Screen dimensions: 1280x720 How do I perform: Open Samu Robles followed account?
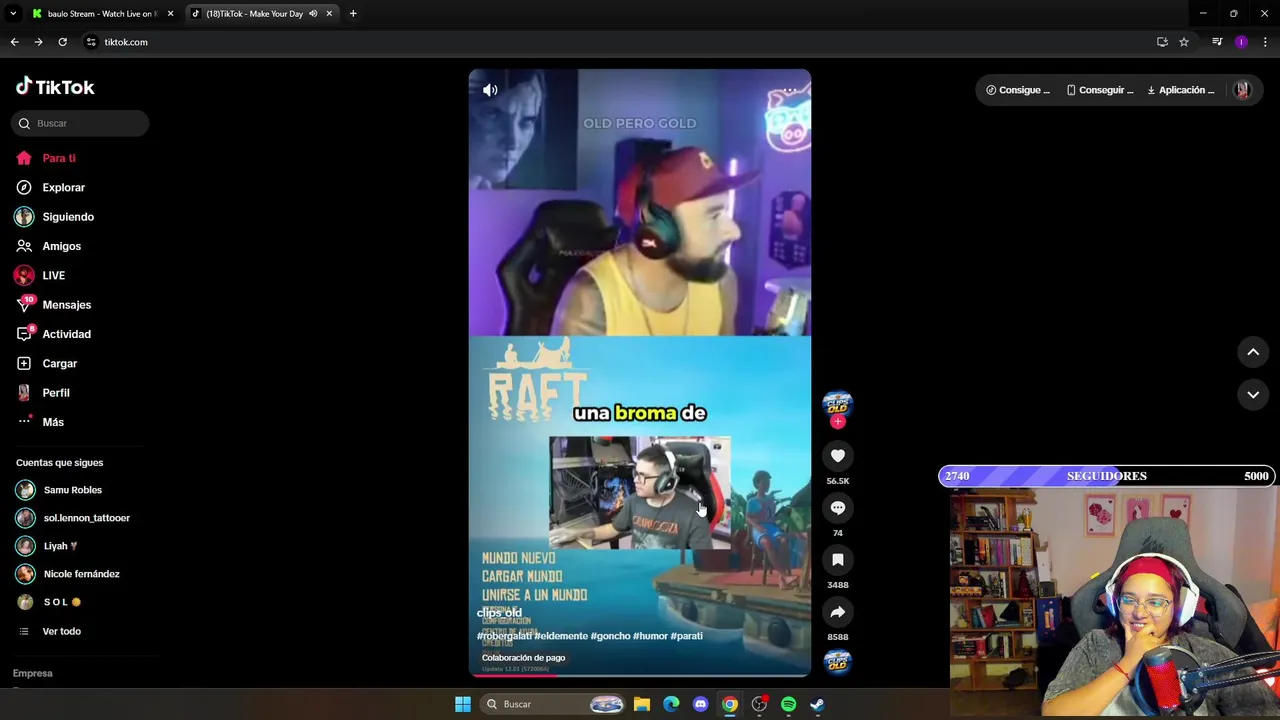click(60, 490)
